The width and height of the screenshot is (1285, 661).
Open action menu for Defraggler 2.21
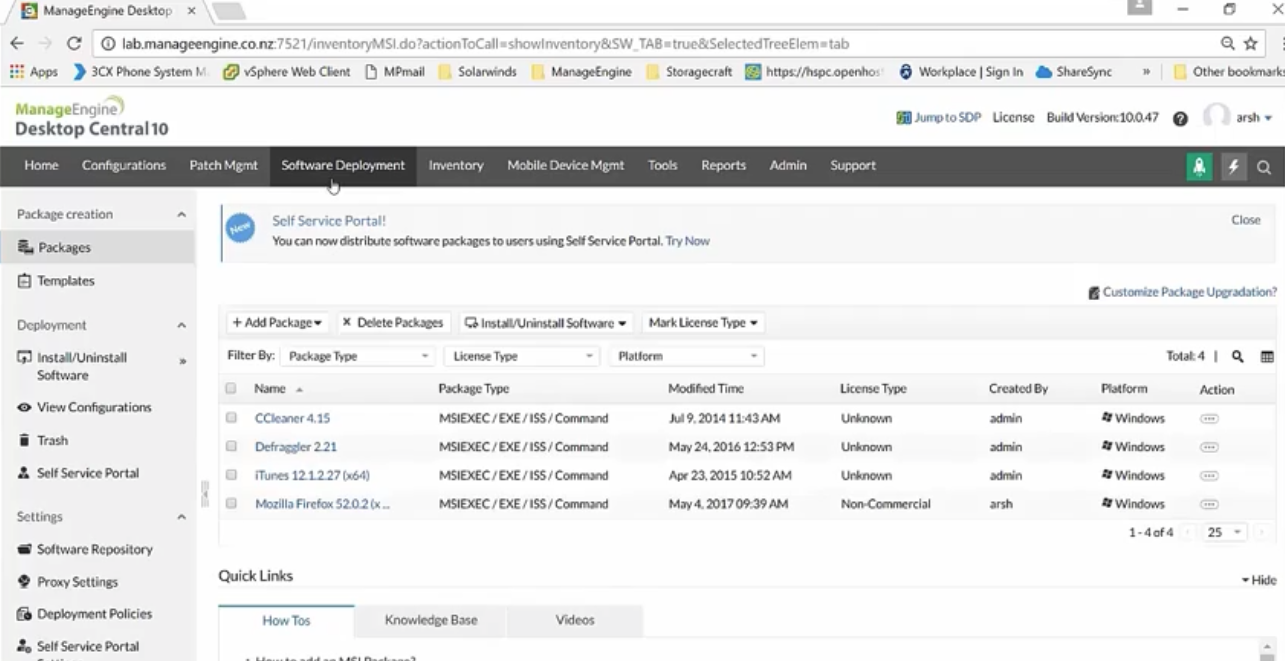click(1209, 447)
